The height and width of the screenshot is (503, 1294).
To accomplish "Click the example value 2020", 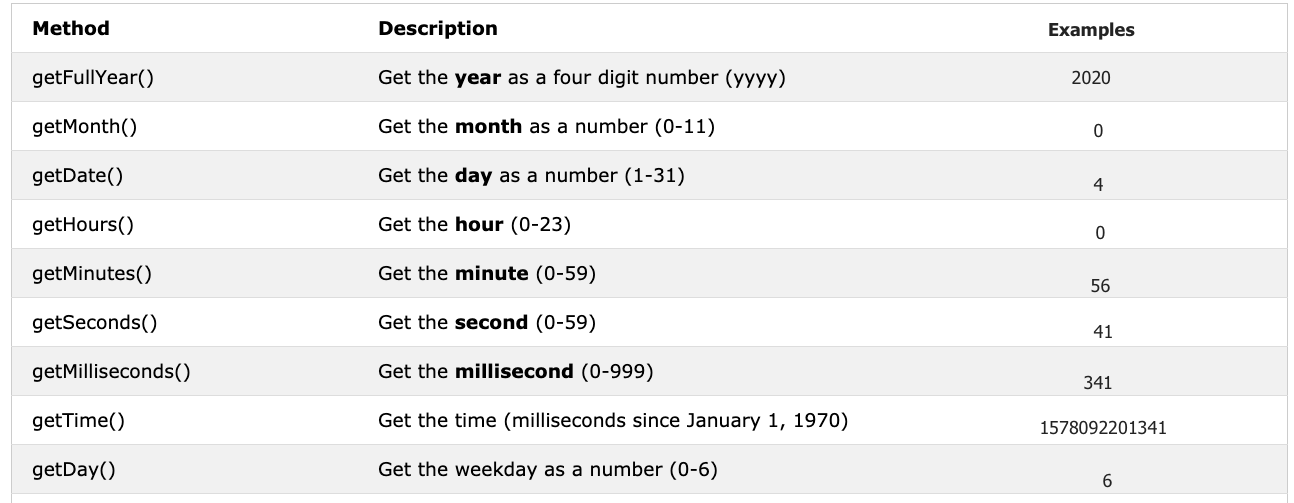I will tap(1090, 78).
